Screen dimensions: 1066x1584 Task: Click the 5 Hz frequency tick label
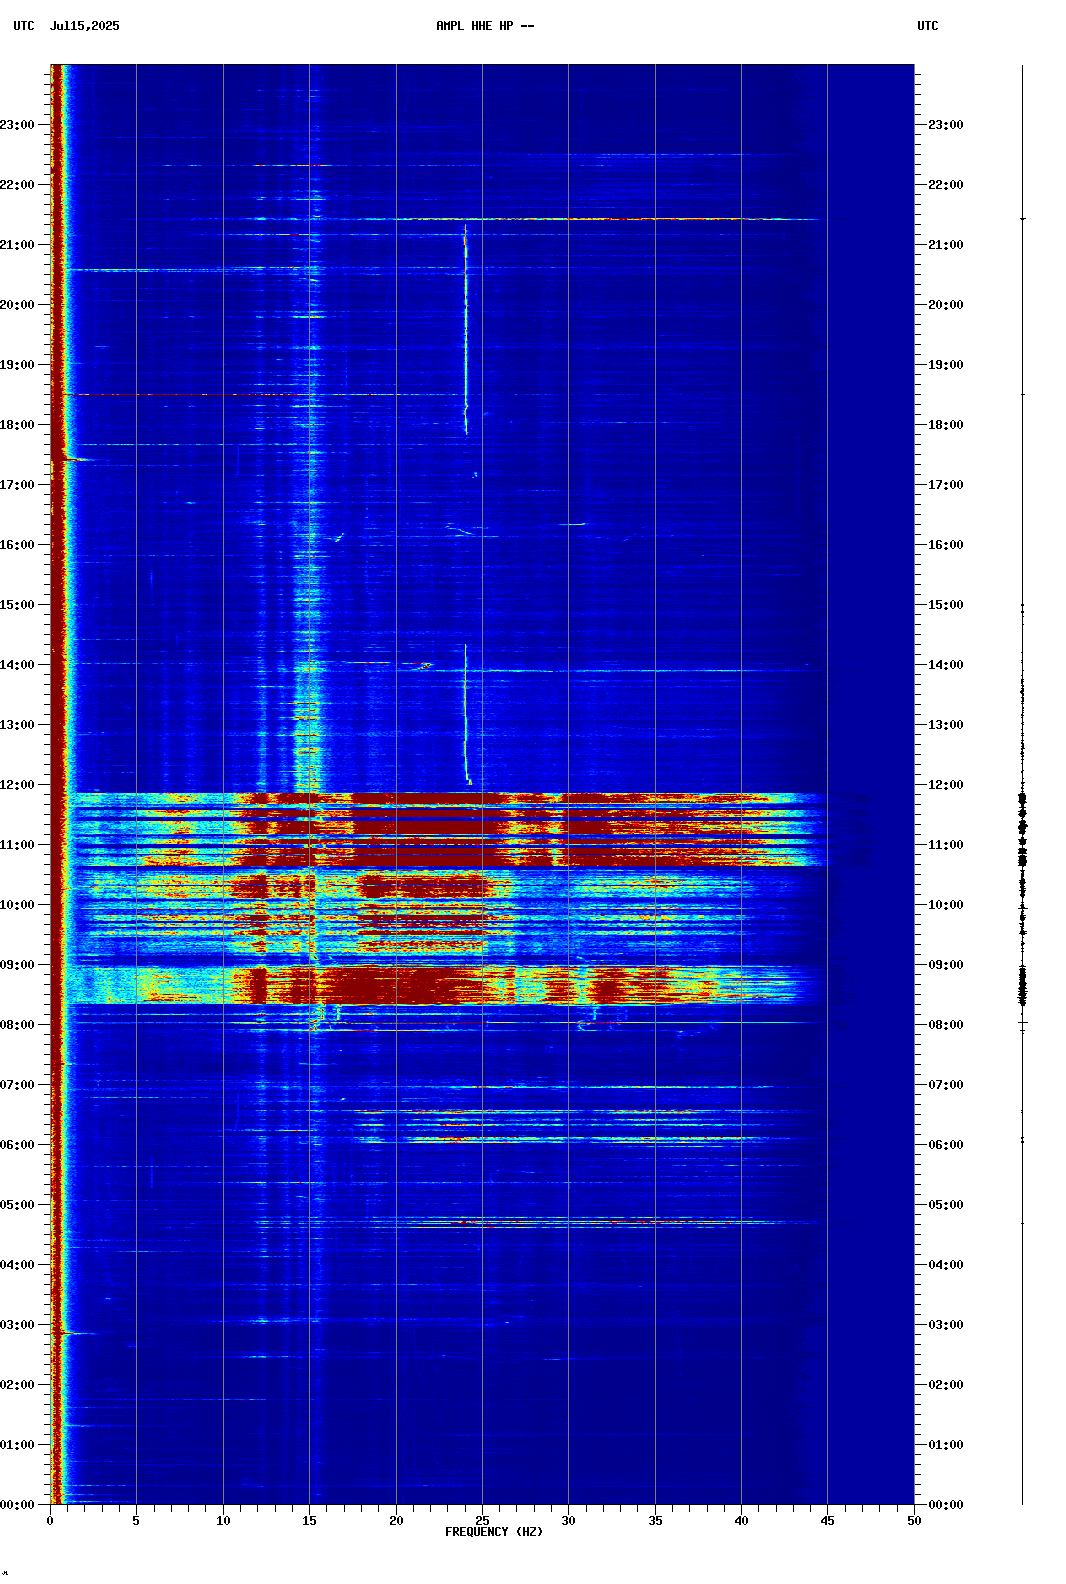pos(136,1521)
